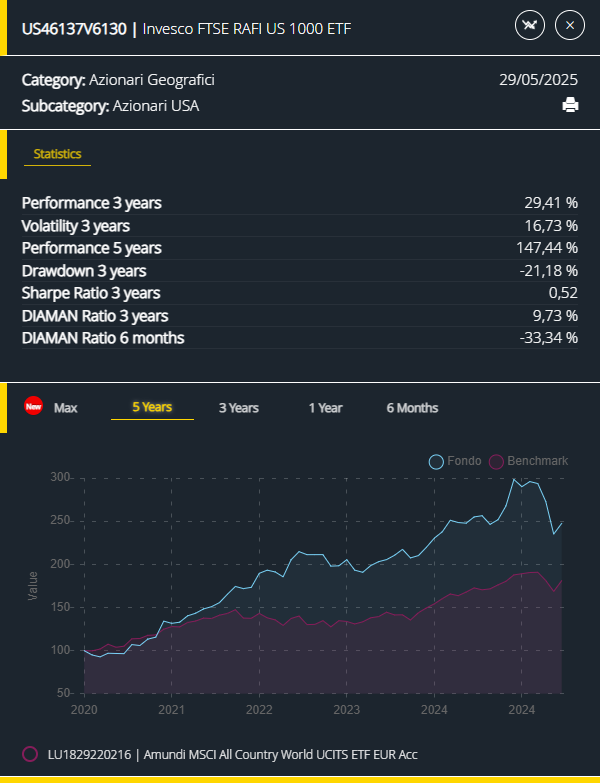Toggle Fondo series via legend label
The height and width of the screenshot is (783, 600).
[464, 461]
